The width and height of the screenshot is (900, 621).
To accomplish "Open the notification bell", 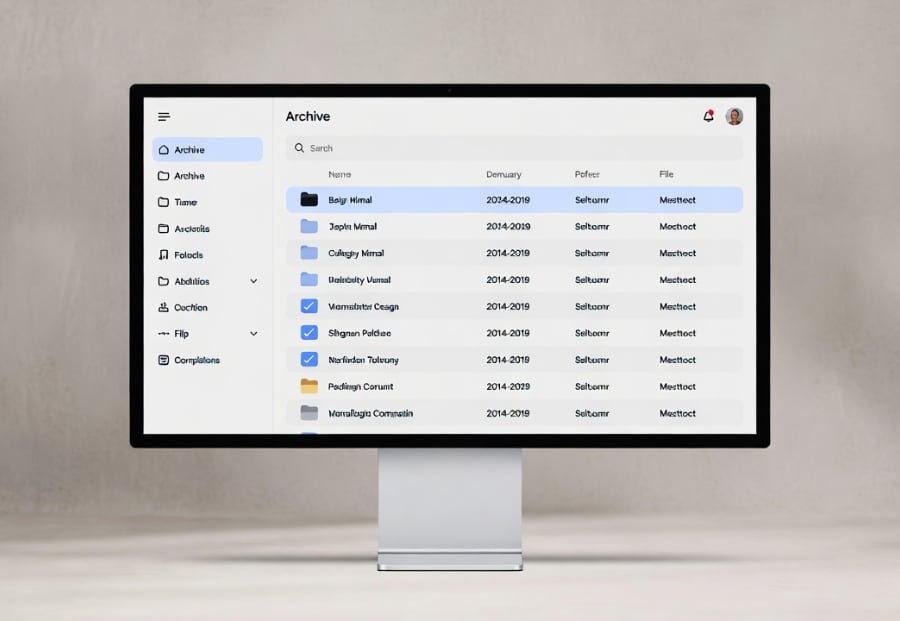I will pyautogui.click(x=708, y=116).
